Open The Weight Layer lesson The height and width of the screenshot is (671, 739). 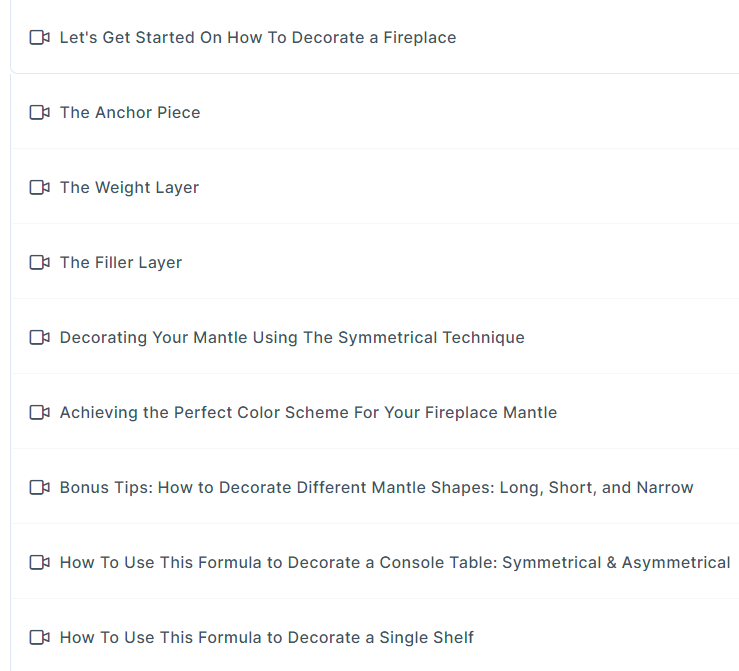[129, 188]
